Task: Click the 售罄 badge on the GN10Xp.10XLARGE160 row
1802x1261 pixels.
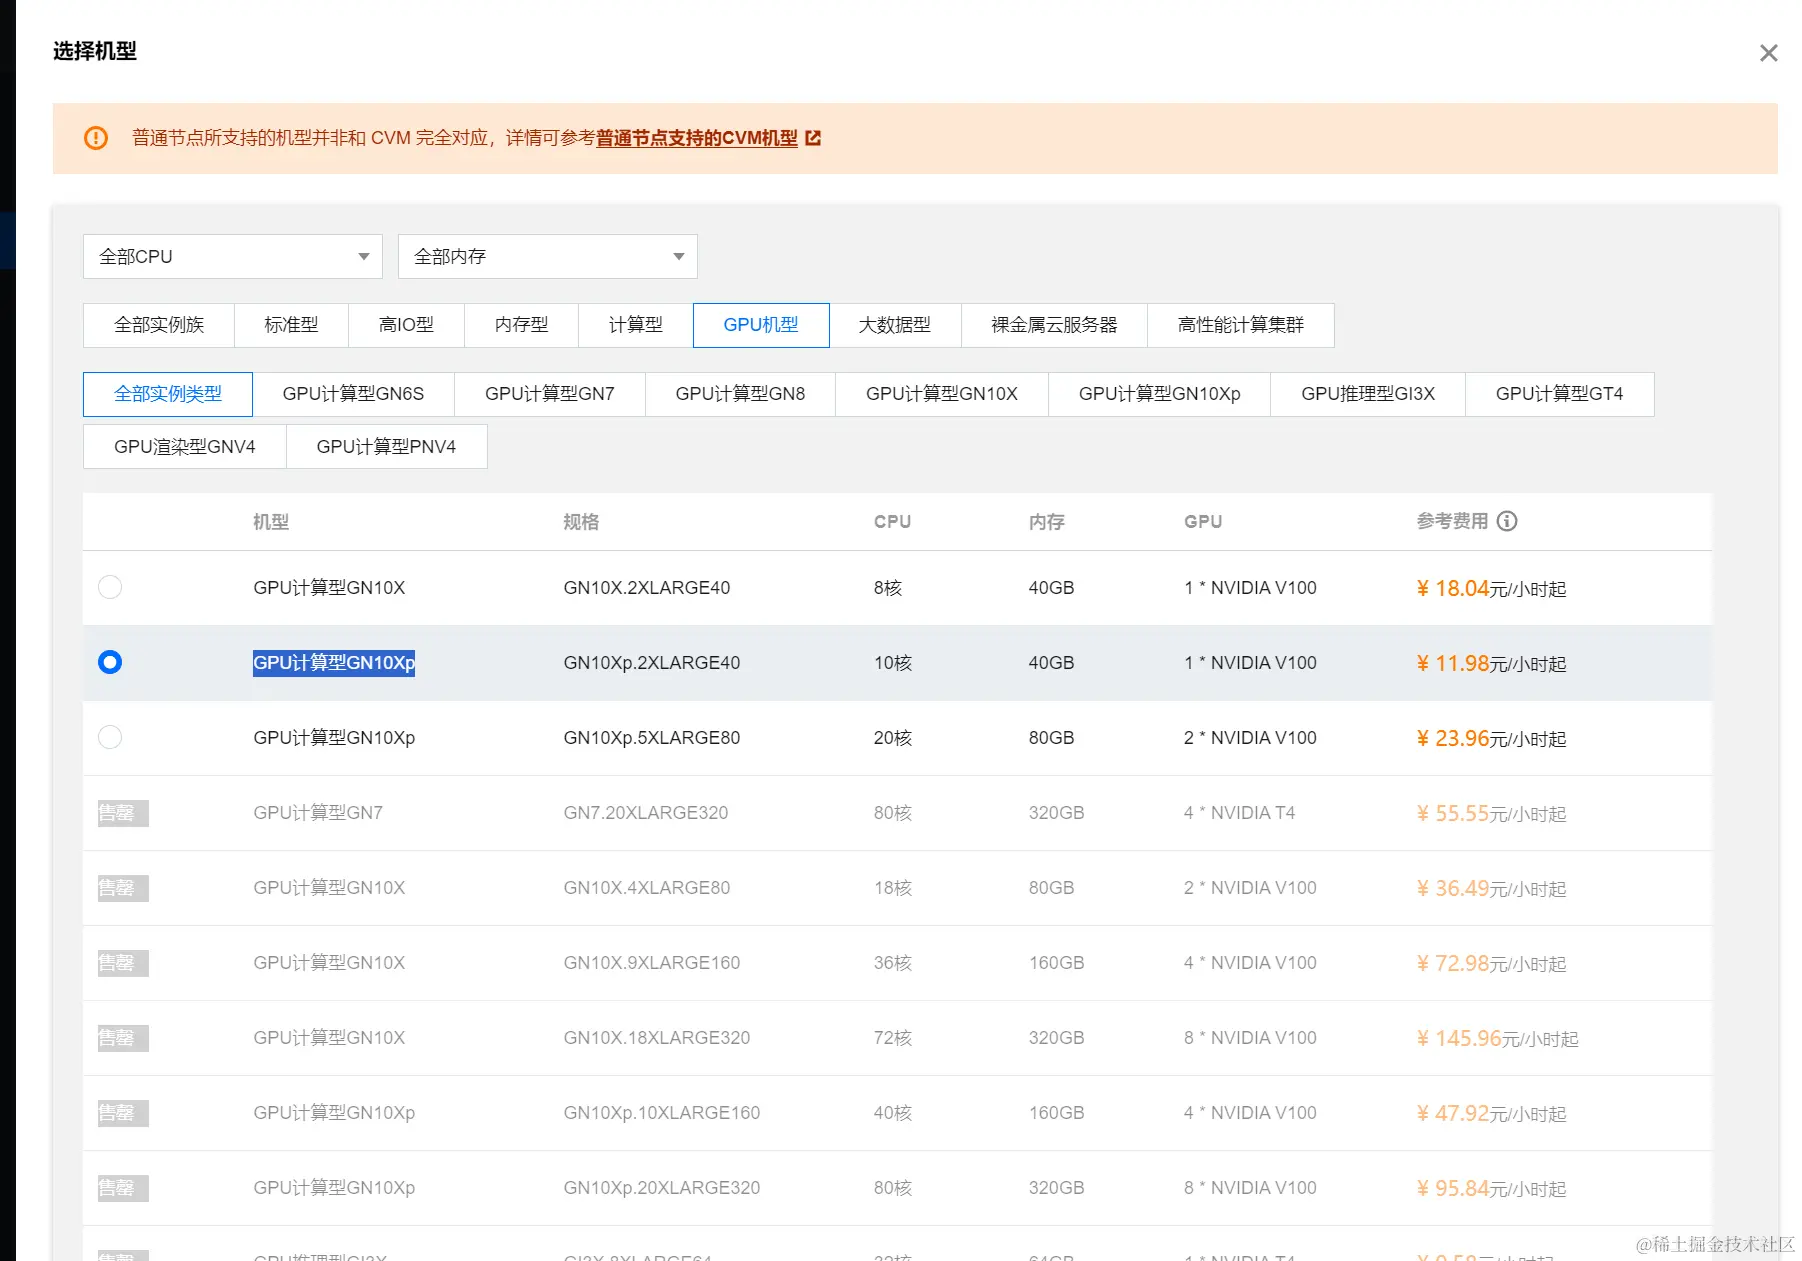Action: point(123,1113)
